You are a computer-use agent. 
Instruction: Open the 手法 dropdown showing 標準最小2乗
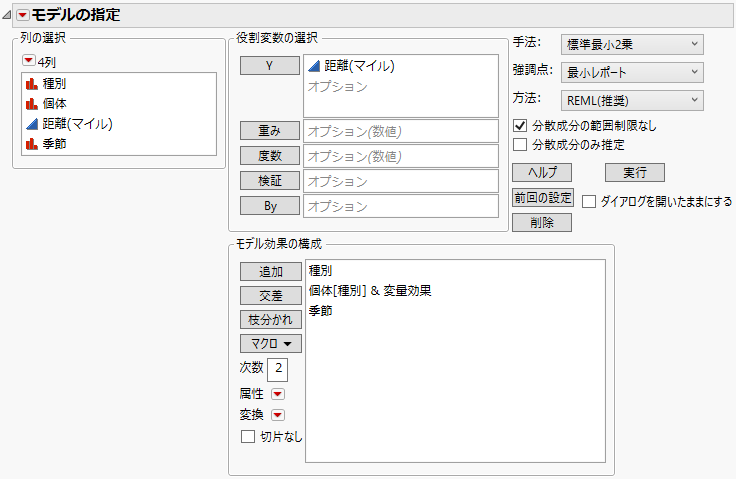pyautogui.click(x=632, y=45)
